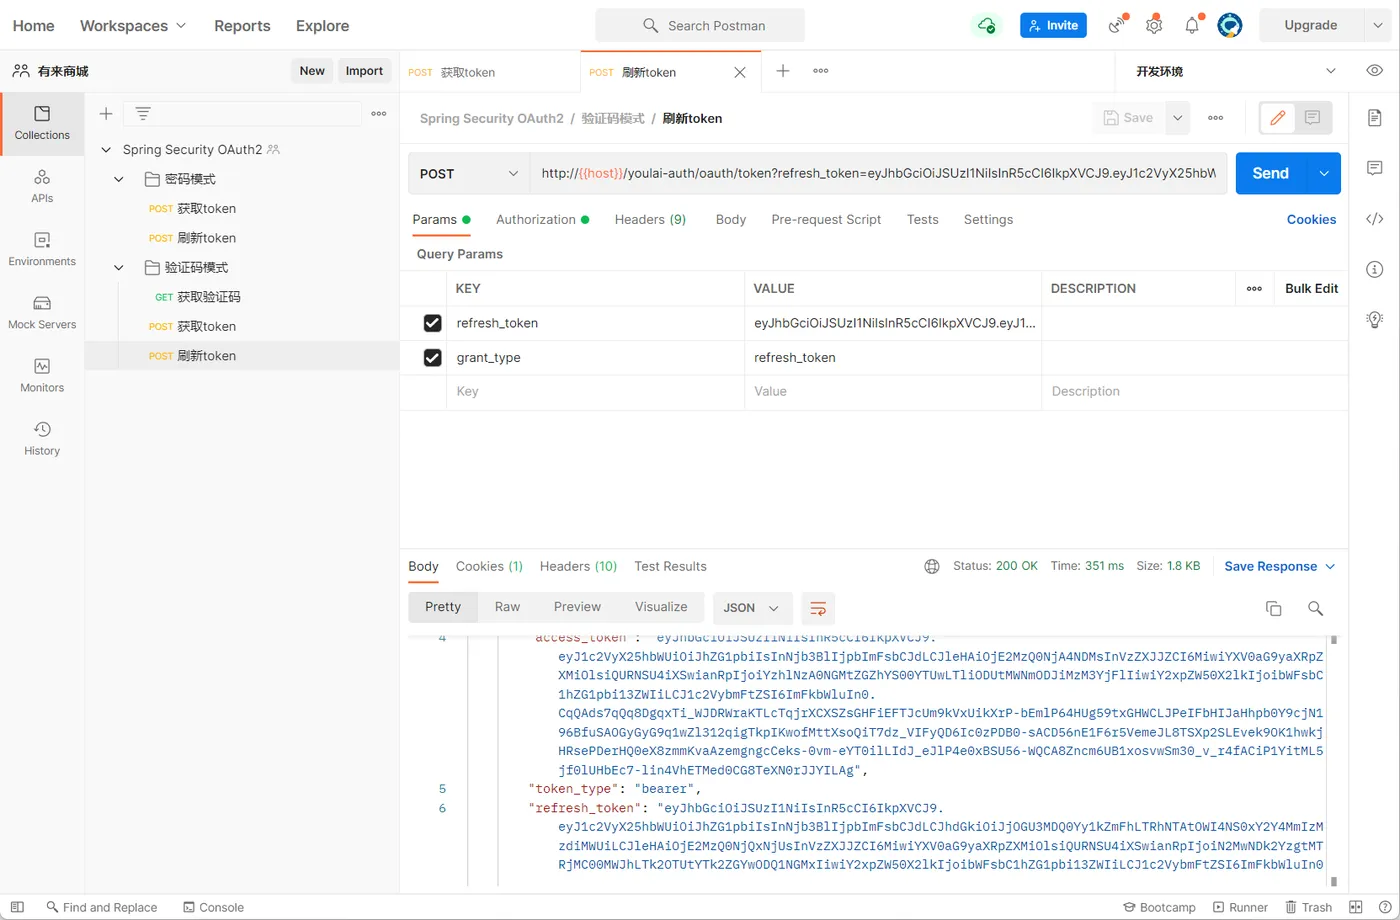Open the Save Response dropdown
Viewport: 1400px width, 920px height.
click(x=1280, y=566)
